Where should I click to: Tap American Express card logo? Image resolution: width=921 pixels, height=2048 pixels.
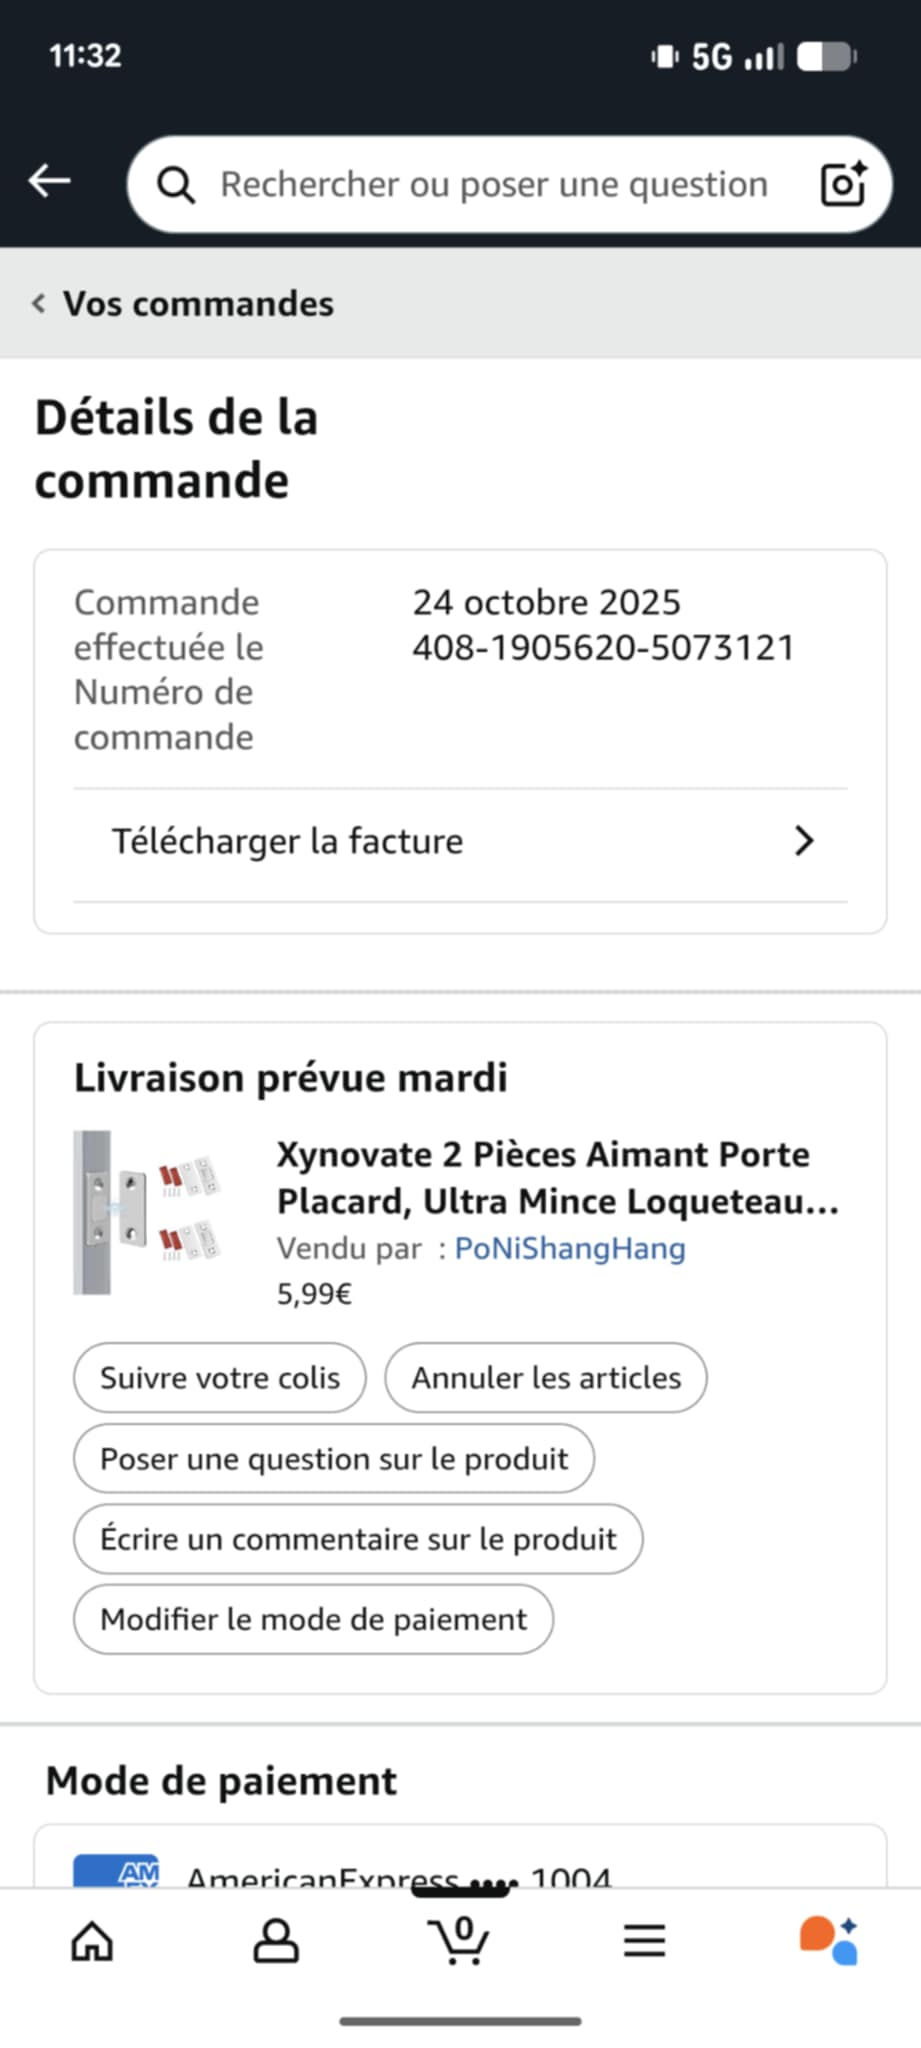tap(116, 1871)
